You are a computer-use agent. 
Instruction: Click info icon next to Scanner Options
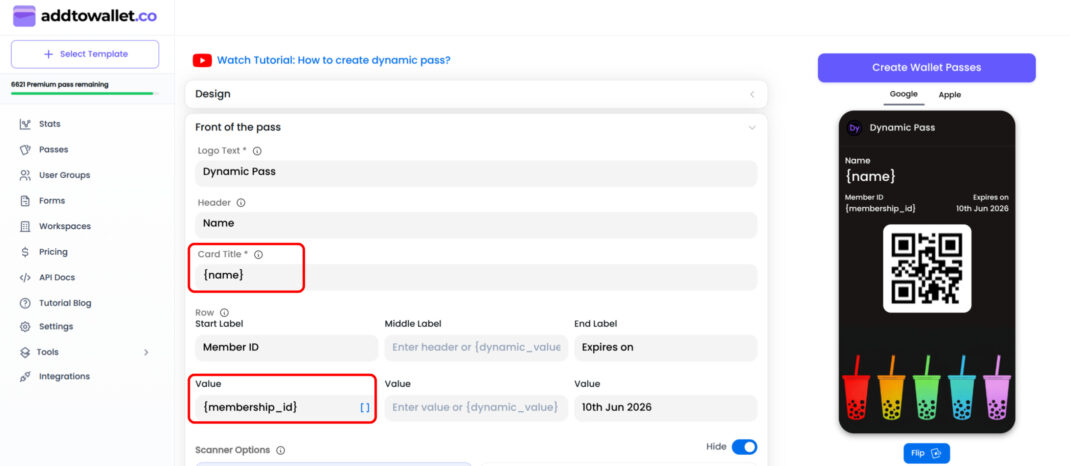click(x=280, y=450)
